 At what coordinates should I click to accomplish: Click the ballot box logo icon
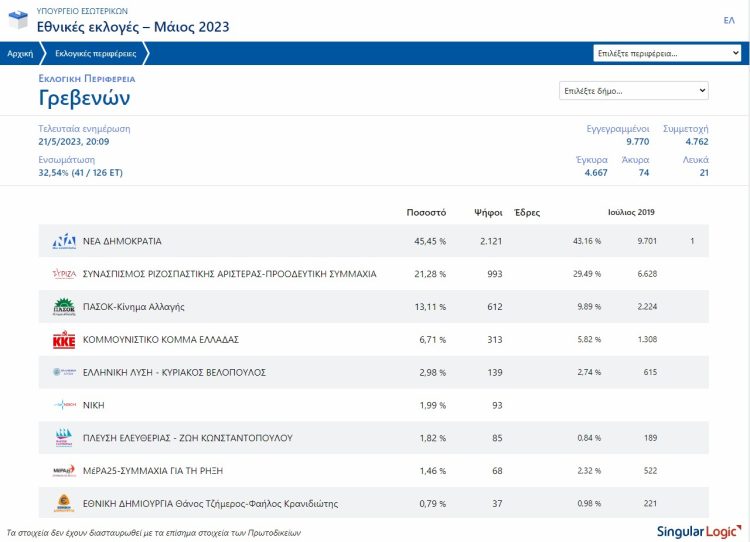tap(18, 20)
